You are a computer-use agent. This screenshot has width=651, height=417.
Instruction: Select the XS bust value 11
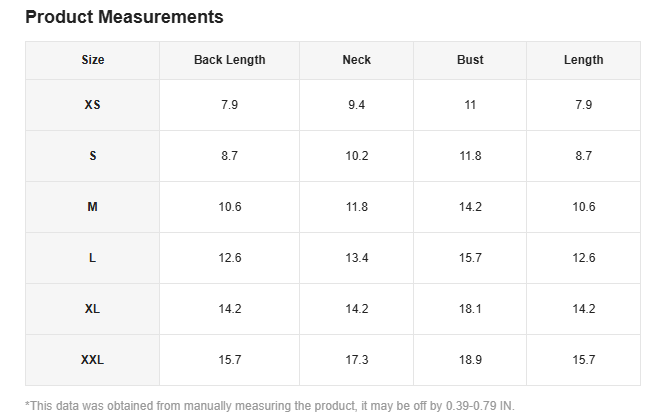pos(470,105)
